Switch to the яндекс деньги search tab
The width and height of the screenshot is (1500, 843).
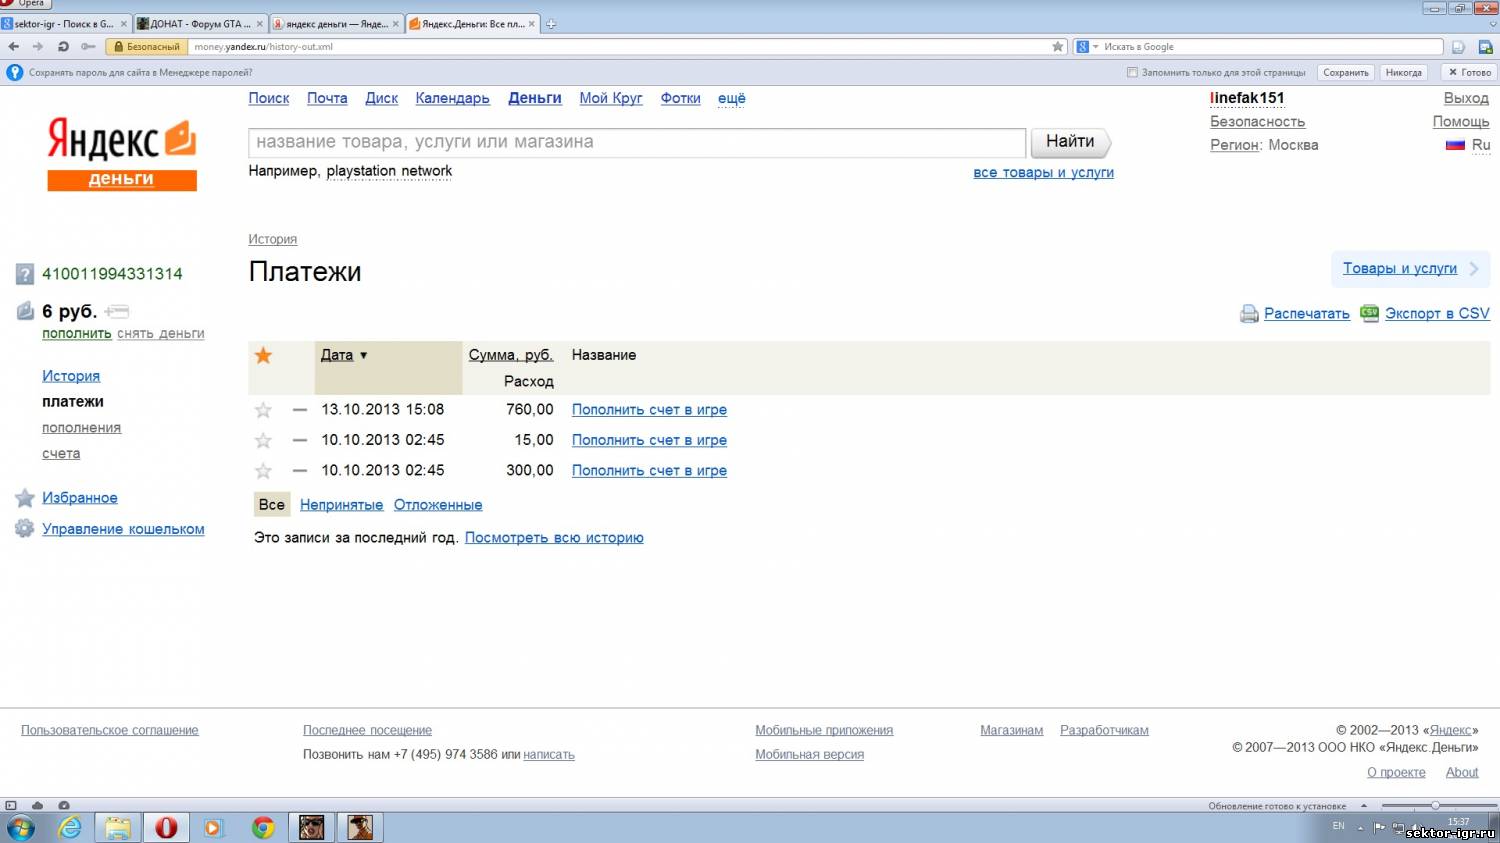(337, 24)
